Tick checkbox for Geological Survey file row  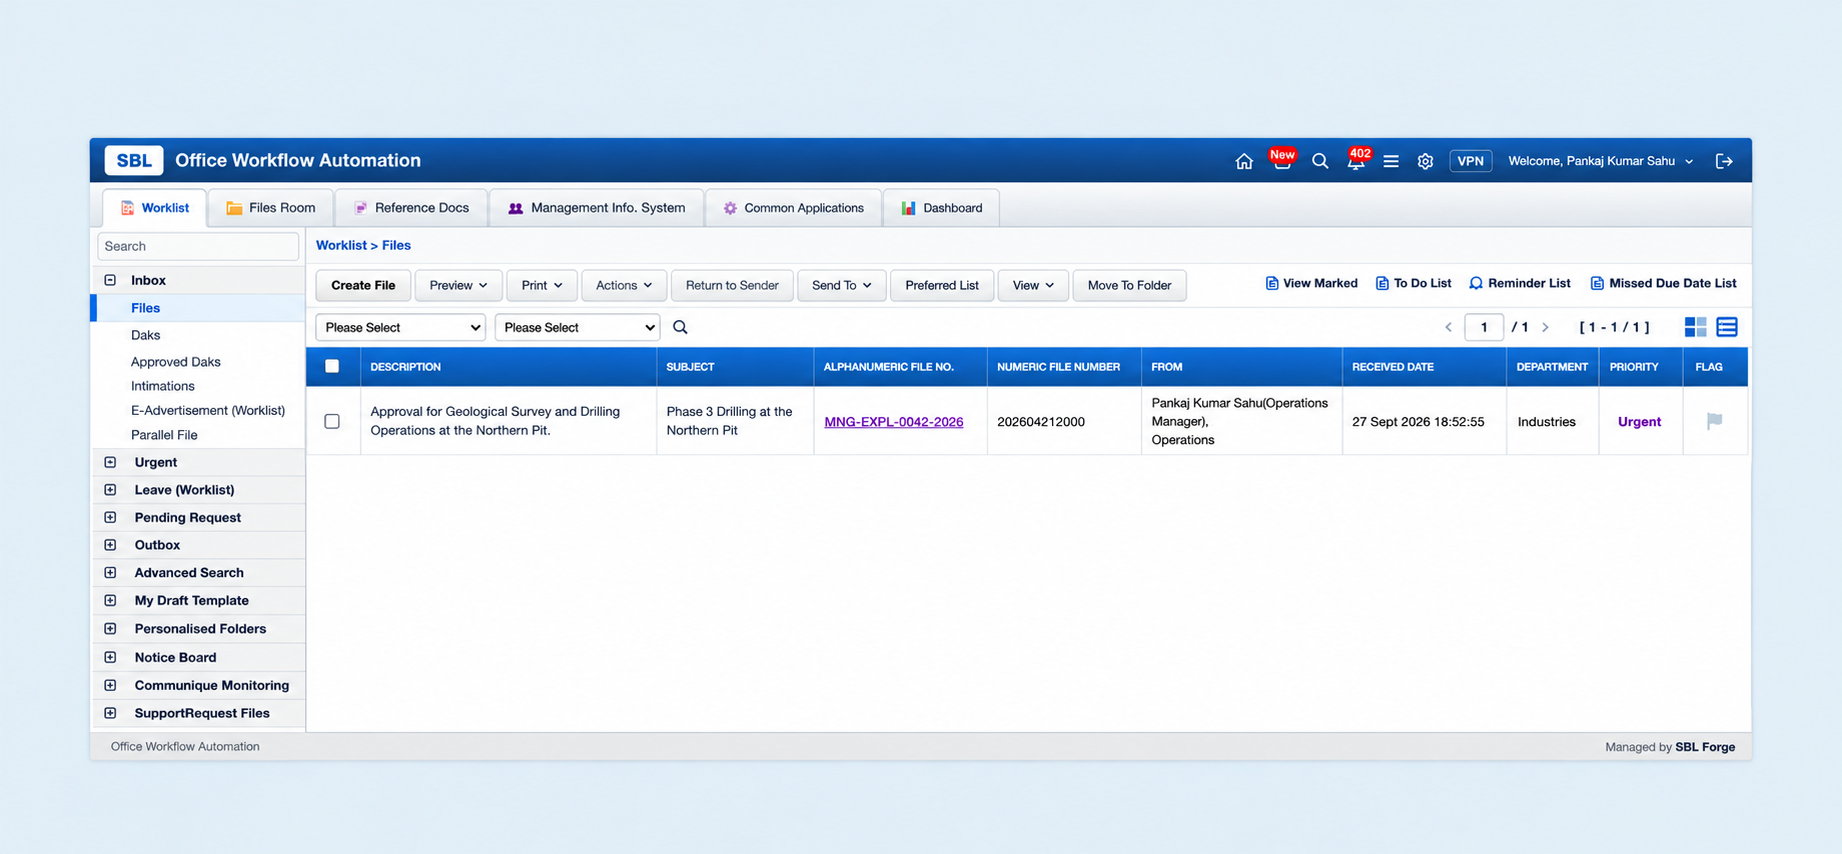332,421
